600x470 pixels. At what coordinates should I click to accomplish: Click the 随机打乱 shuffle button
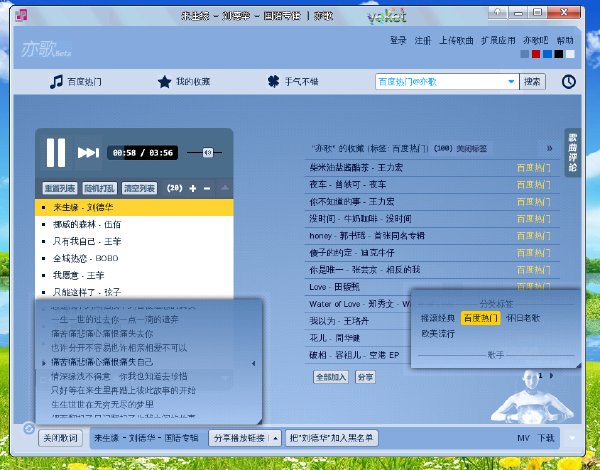coord(99,188)
